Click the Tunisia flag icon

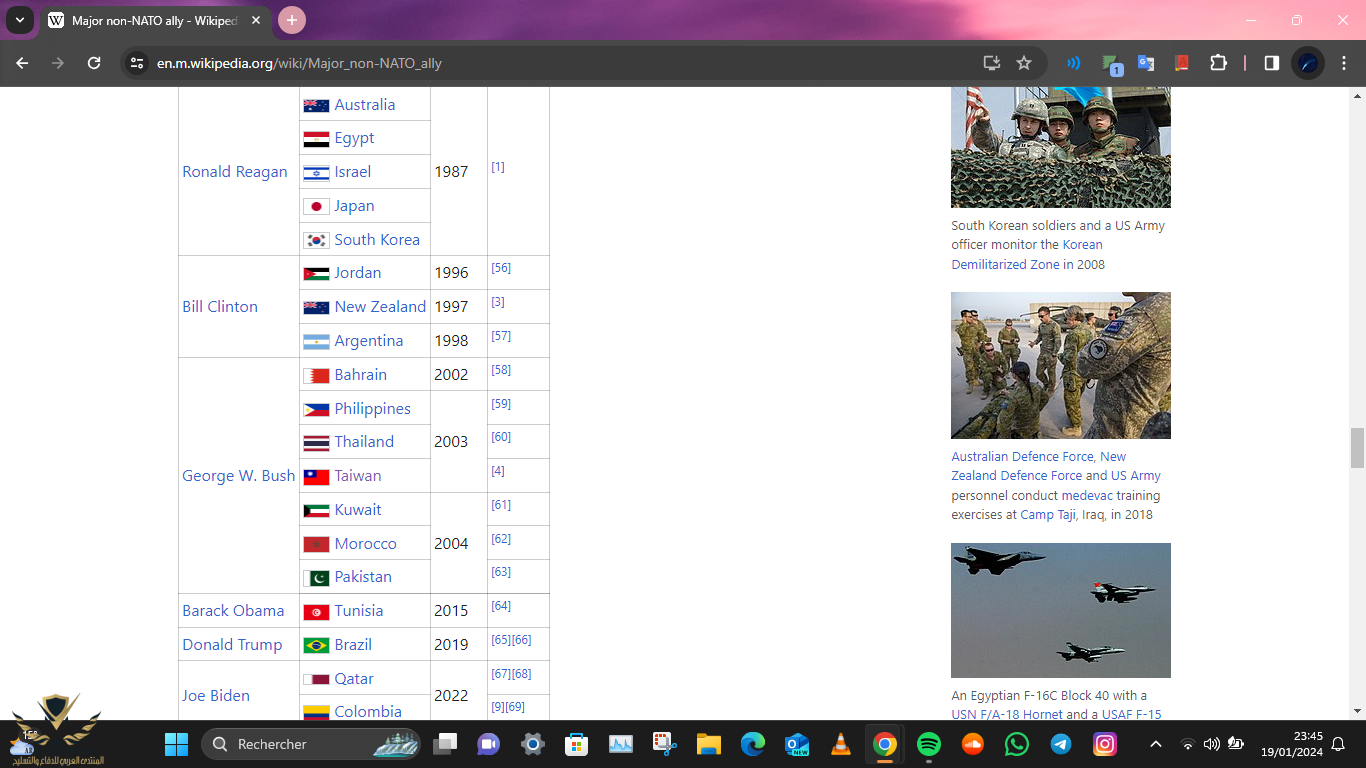[x=316, y=612]
